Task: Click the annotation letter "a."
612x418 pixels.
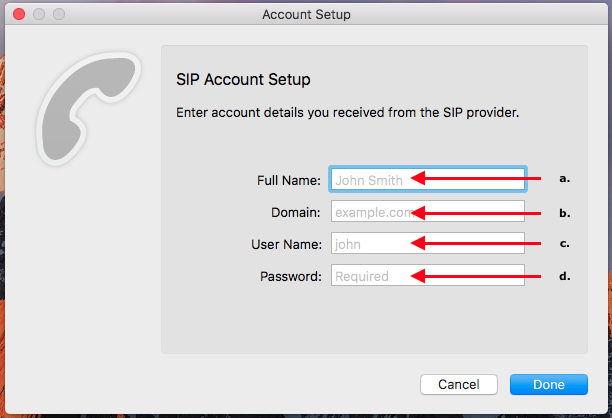Action: [564, 179]
